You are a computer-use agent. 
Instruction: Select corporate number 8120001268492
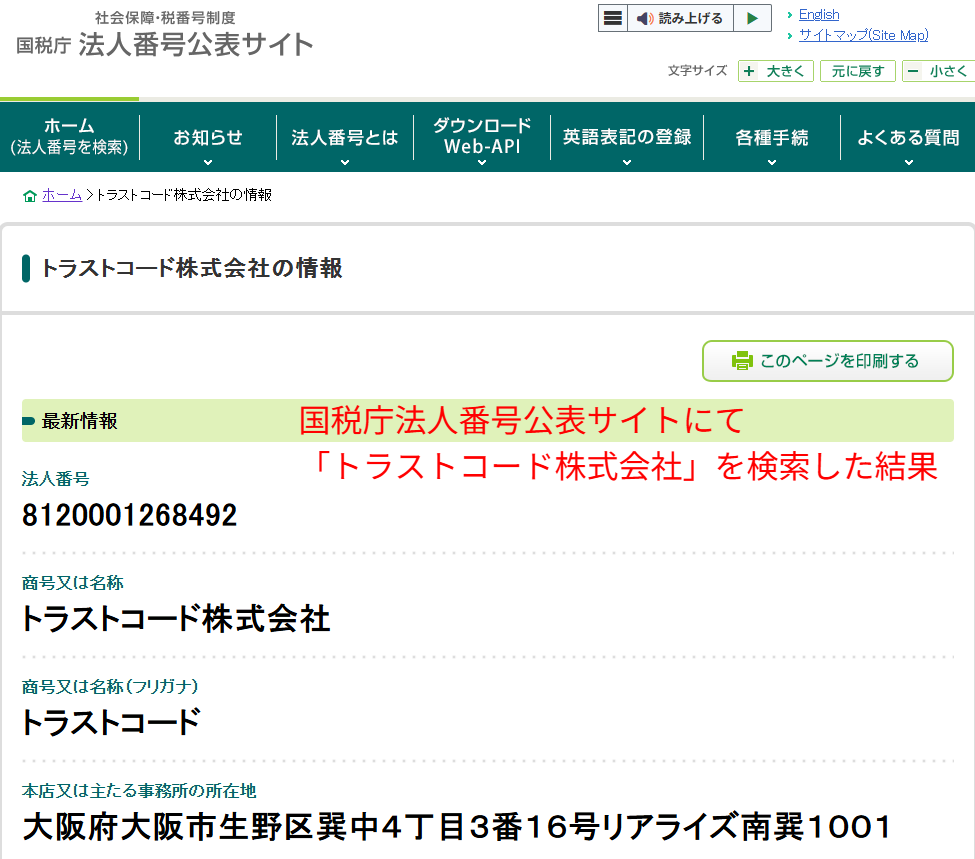[129, 515]
